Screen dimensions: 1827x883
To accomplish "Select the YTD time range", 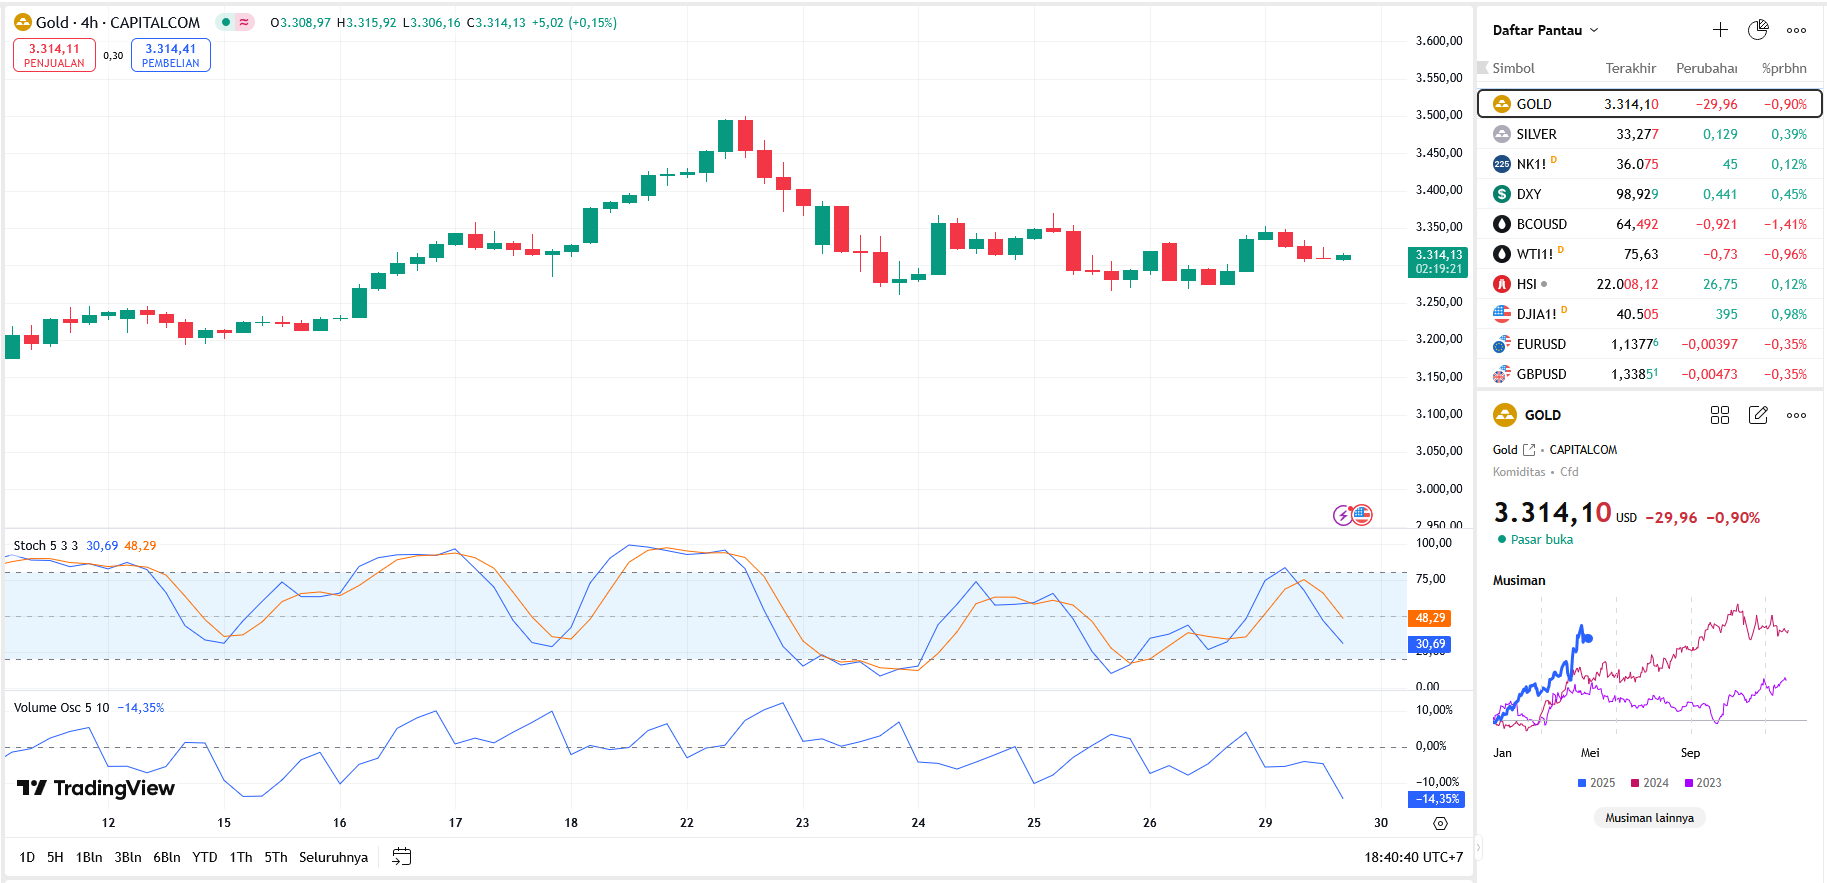I will (x=204, y=857).
